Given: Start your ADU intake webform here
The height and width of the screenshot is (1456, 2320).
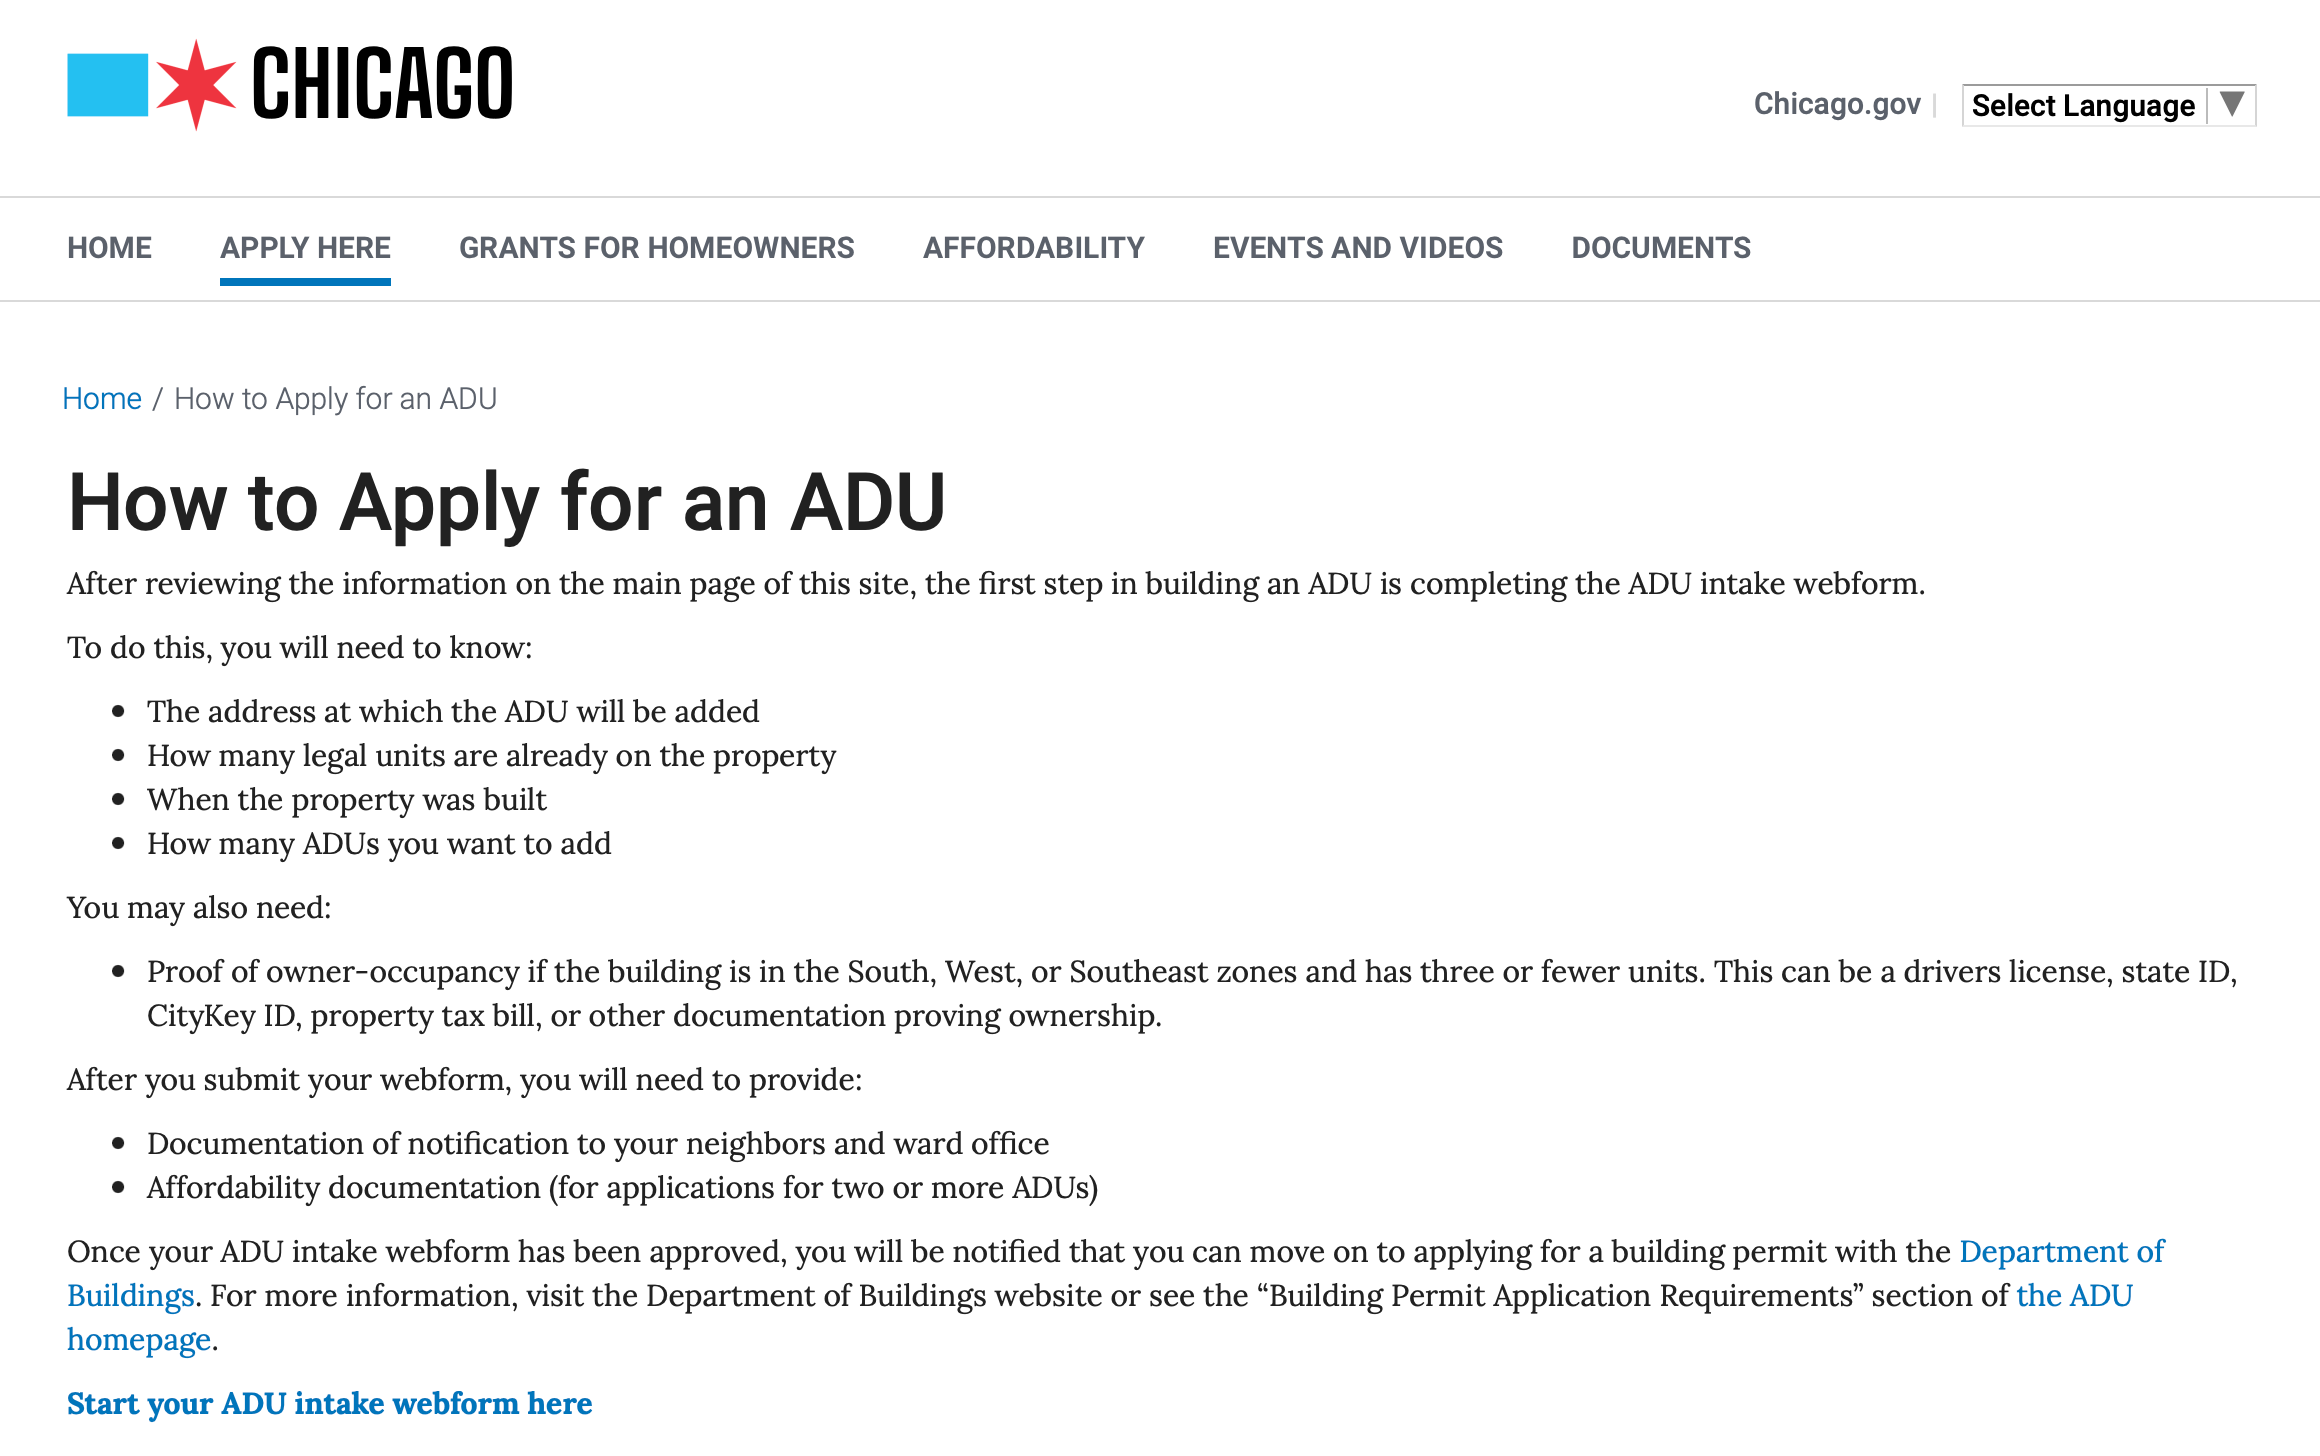Looking at the screenshot, I should (329, 1403).
